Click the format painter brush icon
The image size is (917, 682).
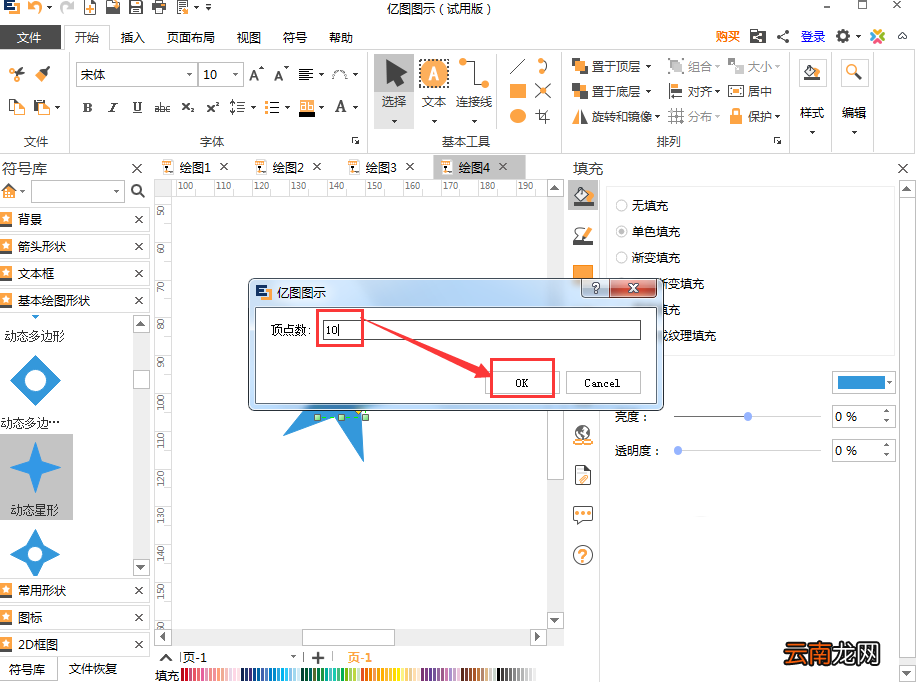point(43,74)
